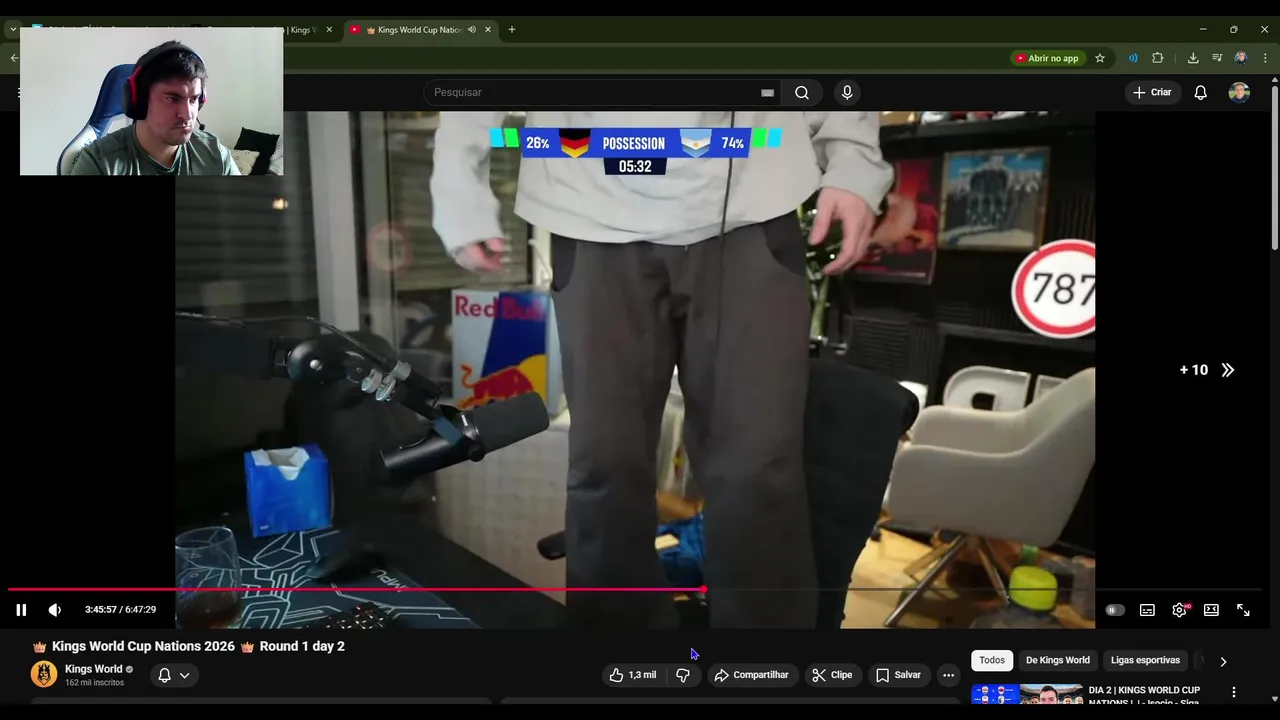Click Abrir no app button
This screenshot has width=1280, height=720.
[x=1047, y=58]
